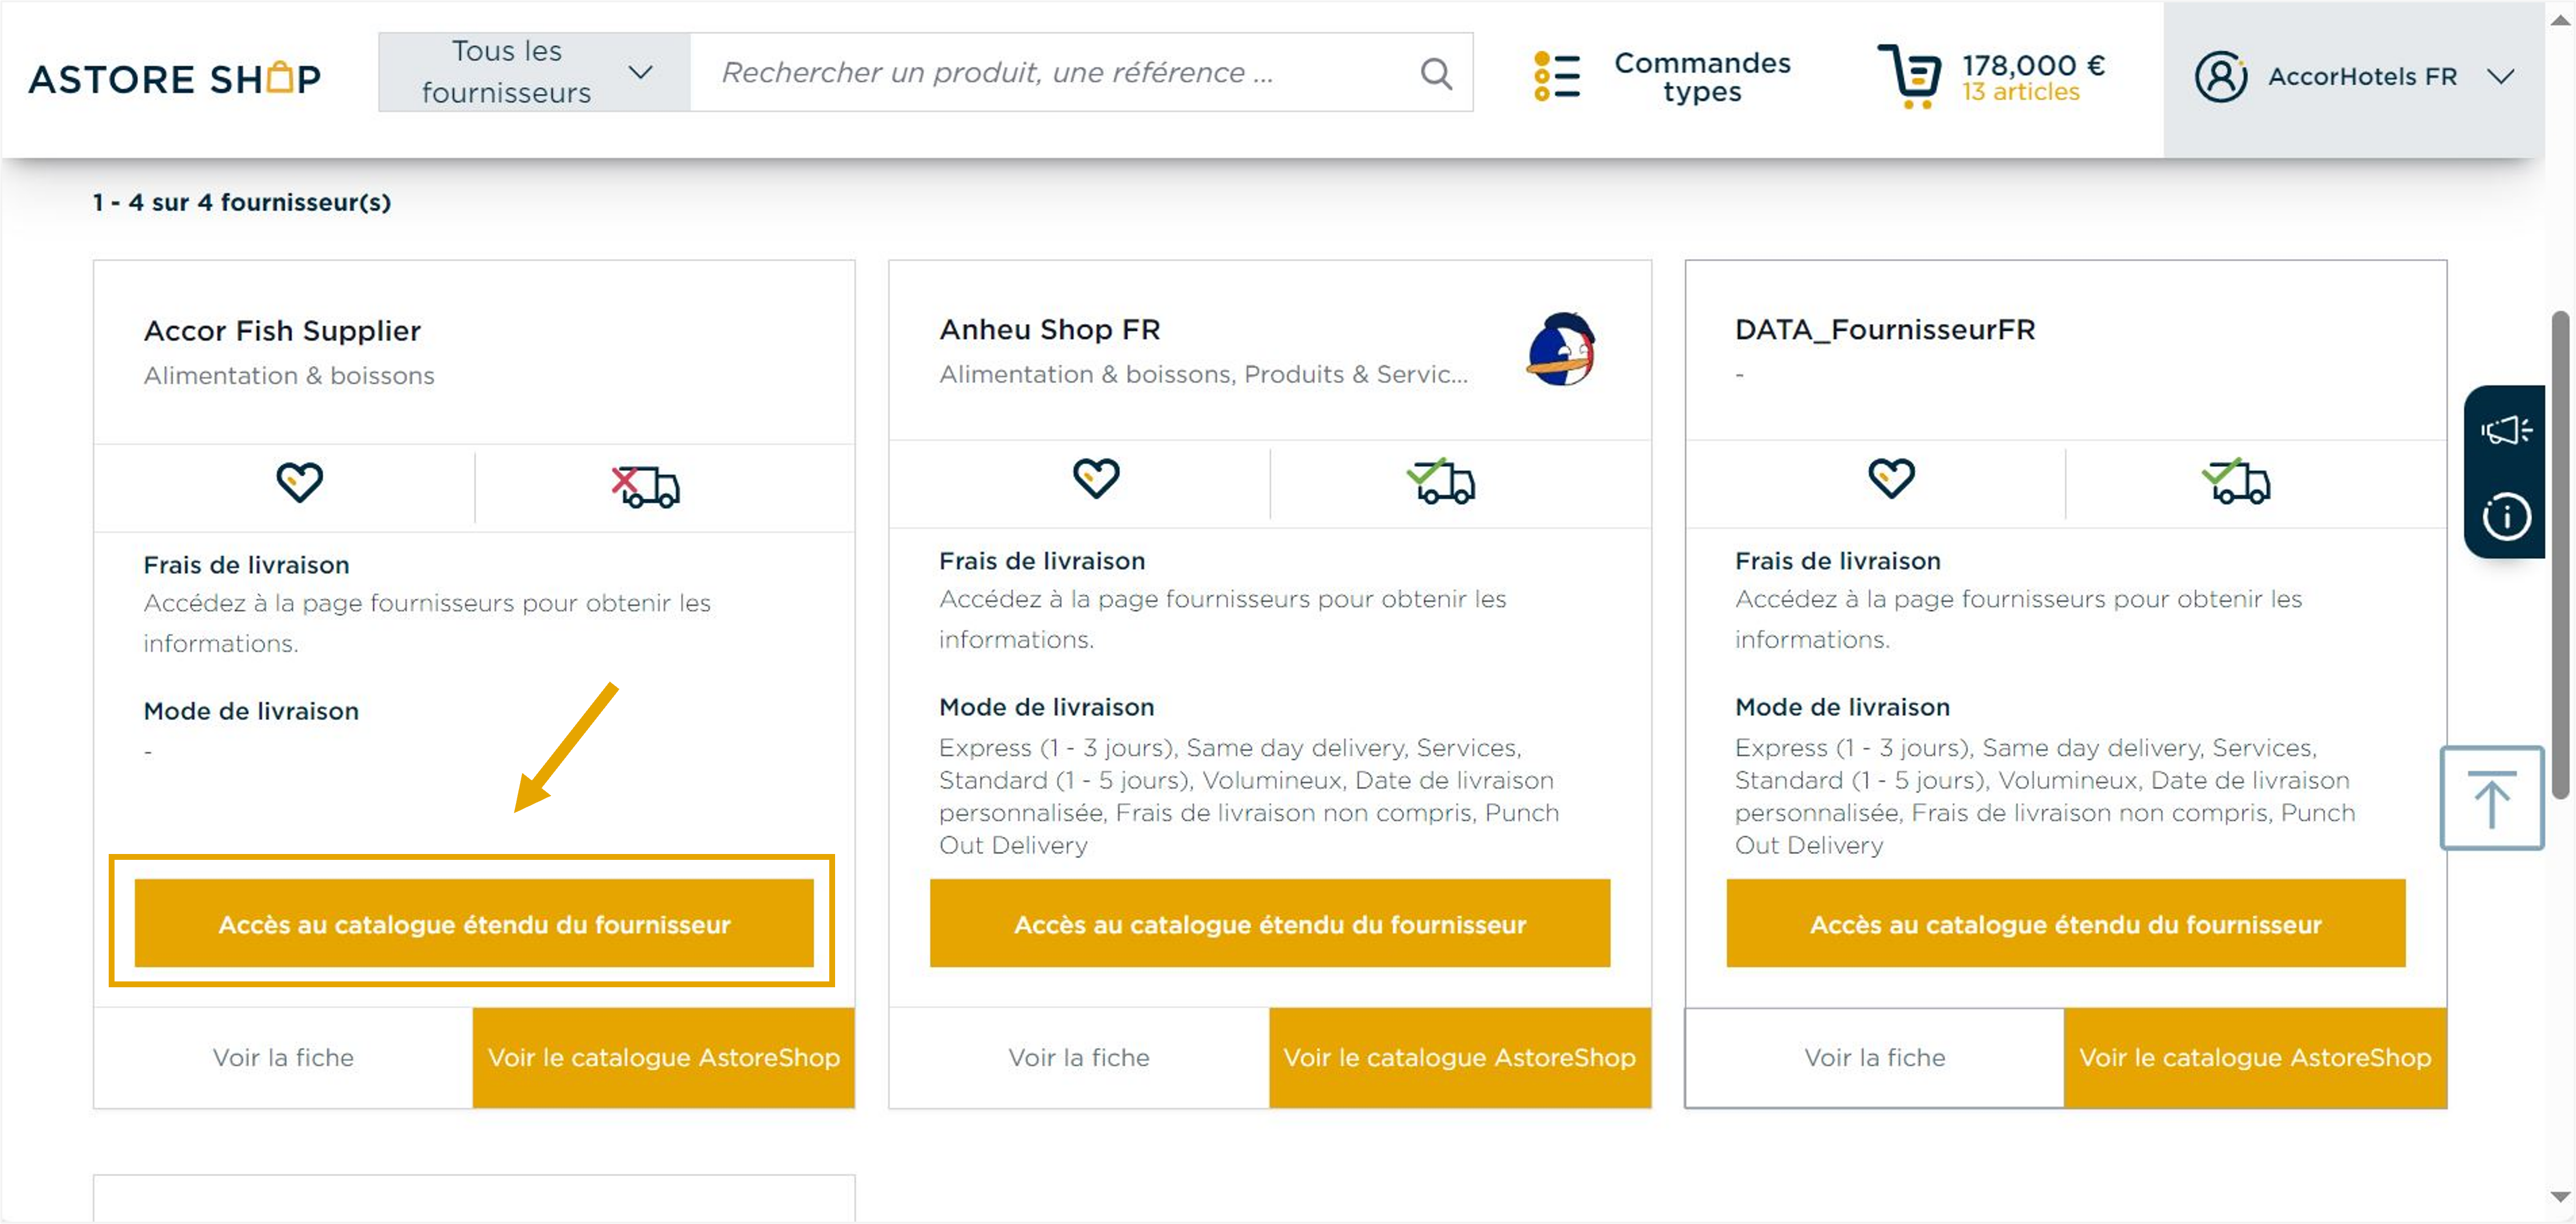
Task: Click the AstoreShop home logo
Action: (175, 78)
